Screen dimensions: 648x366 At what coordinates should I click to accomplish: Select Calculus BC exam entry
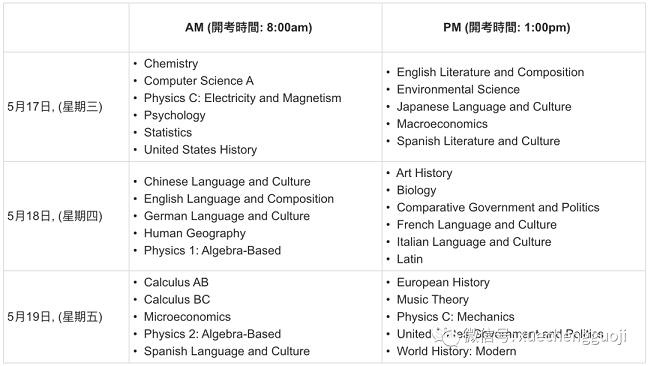[x=177, y=299]
